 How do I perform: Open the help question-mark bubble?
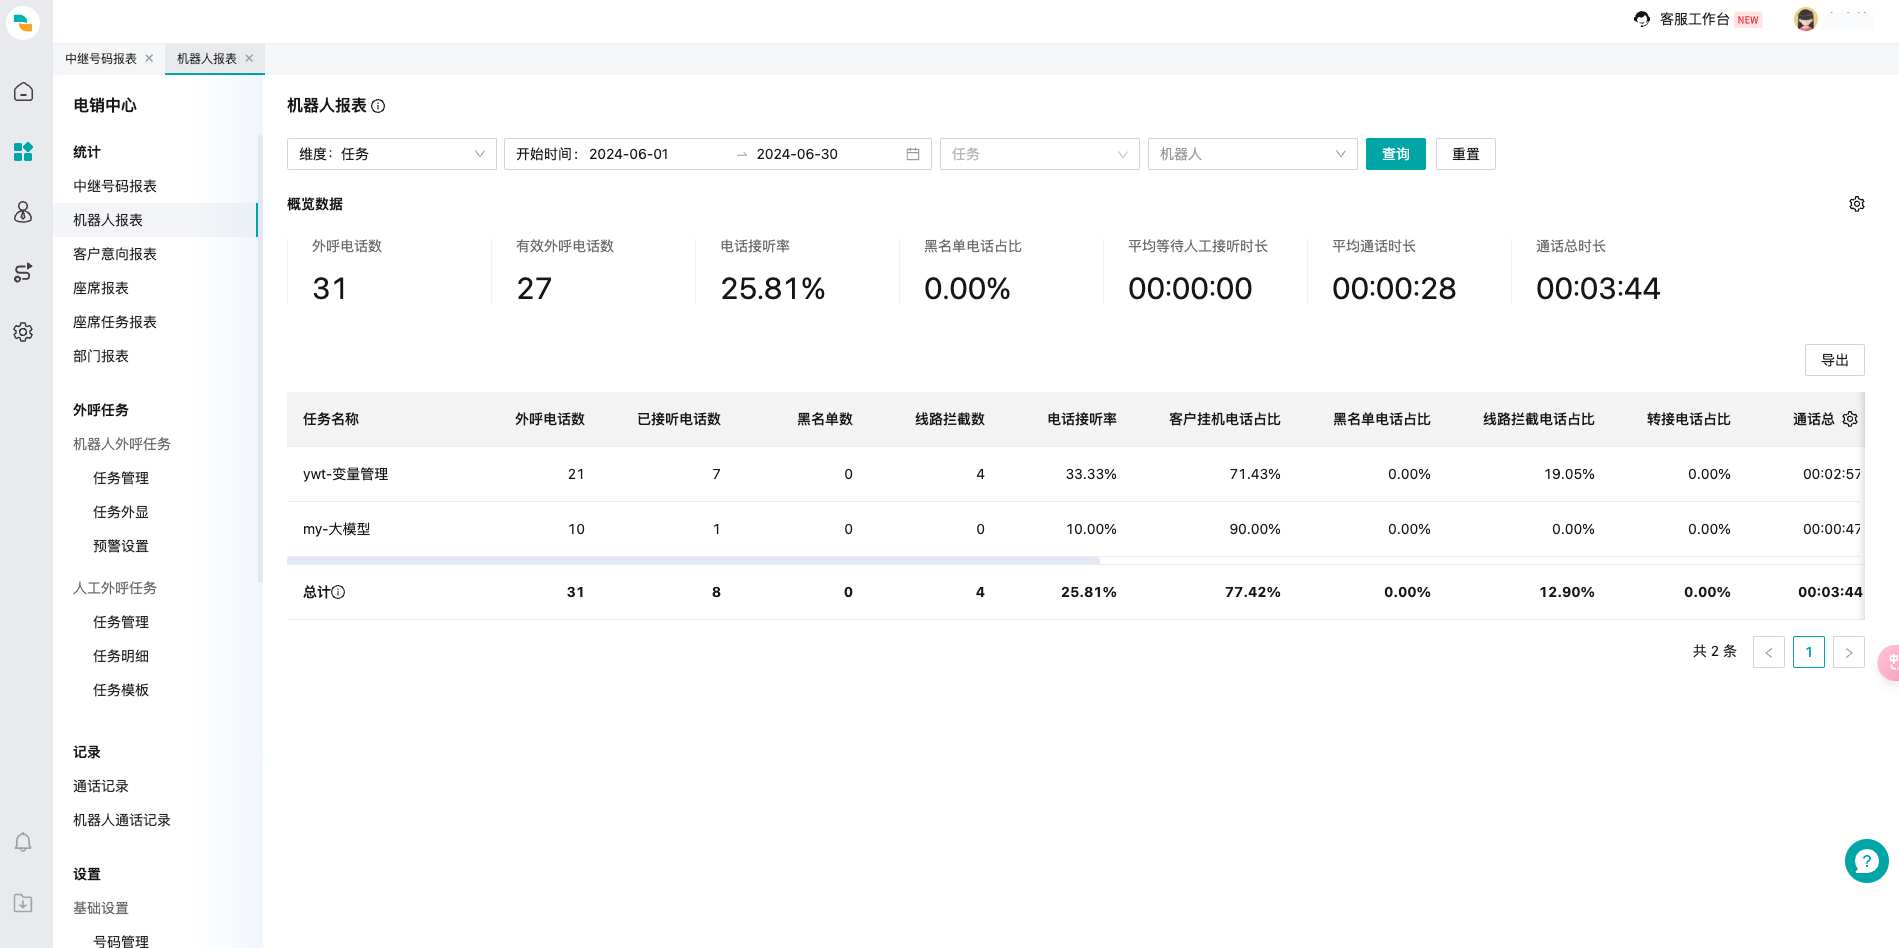1866,861
